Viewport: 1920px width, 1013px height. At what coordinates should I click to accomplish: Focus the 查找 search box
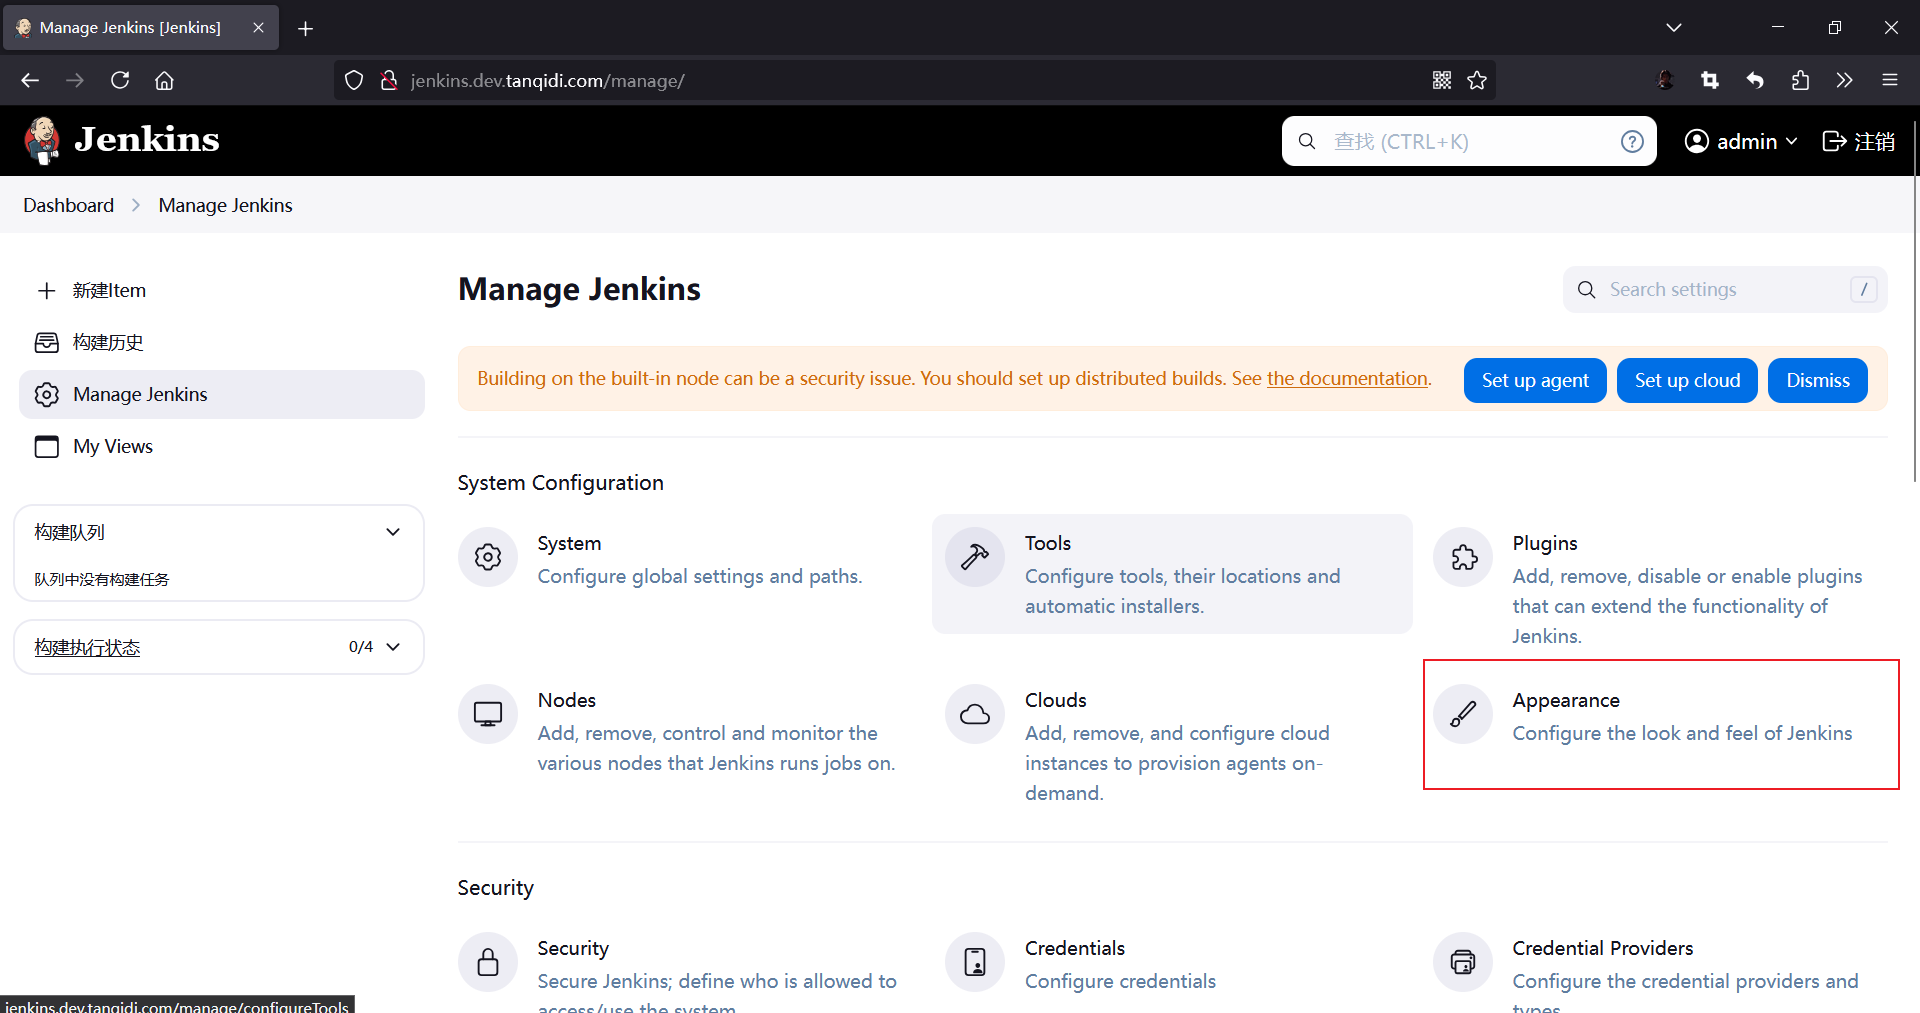pos(1469,142)
